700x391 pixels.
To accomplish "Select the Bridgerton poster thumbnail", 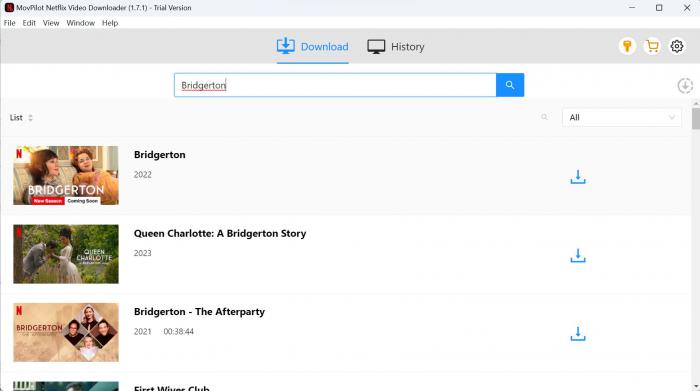I will click(x=66, y=175).
